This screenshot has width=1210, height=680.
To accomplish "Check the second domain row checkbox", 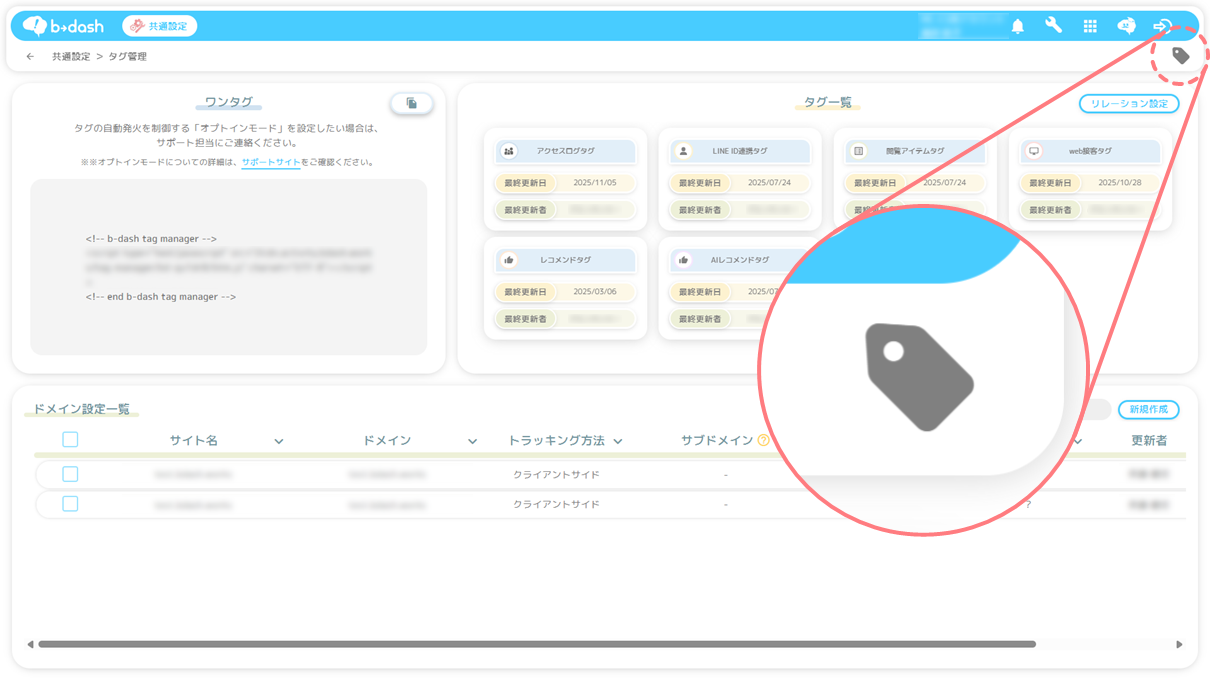I will coord(70,504).
